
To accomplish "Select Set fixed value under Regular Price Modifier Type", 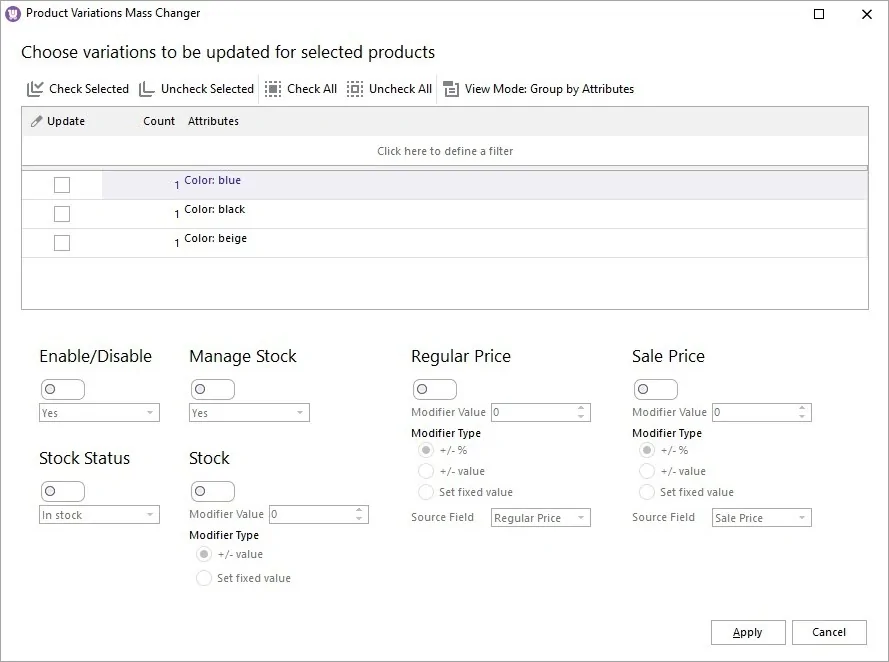I will pyautogui.click(x=424, y=492).
